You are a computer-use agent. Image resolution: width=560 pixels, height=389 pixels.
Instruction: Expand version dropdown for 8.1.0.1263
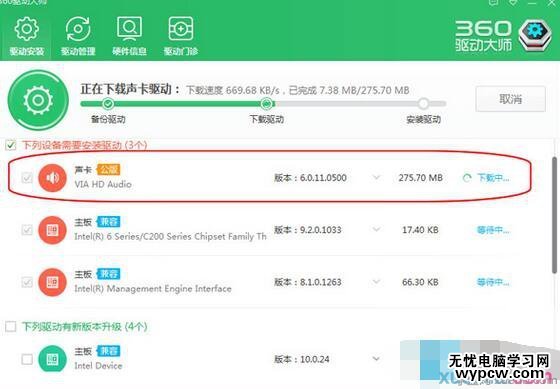point(376,282)
